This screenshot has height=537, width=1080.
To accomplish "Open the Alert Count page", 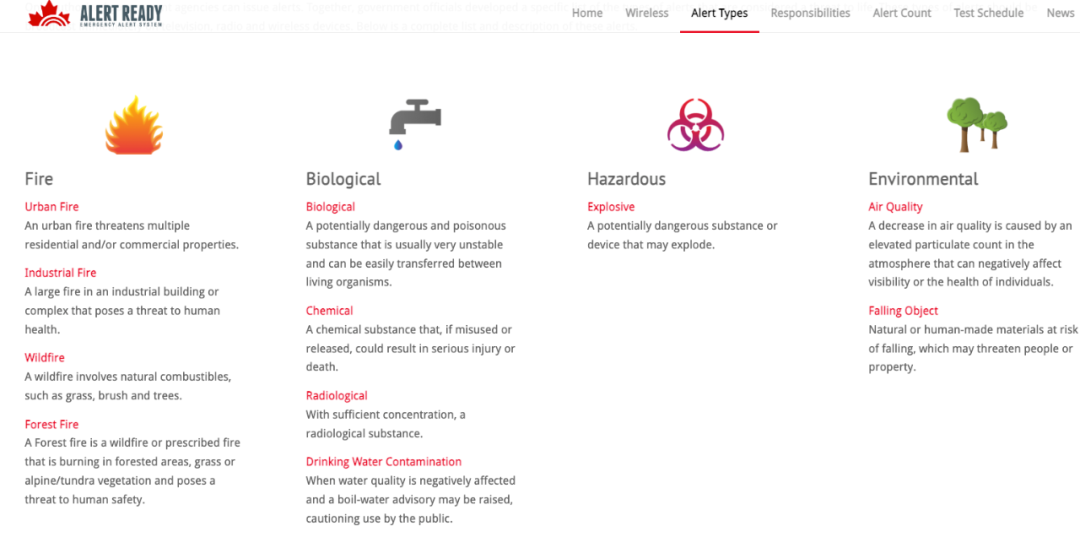I will pyautogui.click(x=902, y=13).
